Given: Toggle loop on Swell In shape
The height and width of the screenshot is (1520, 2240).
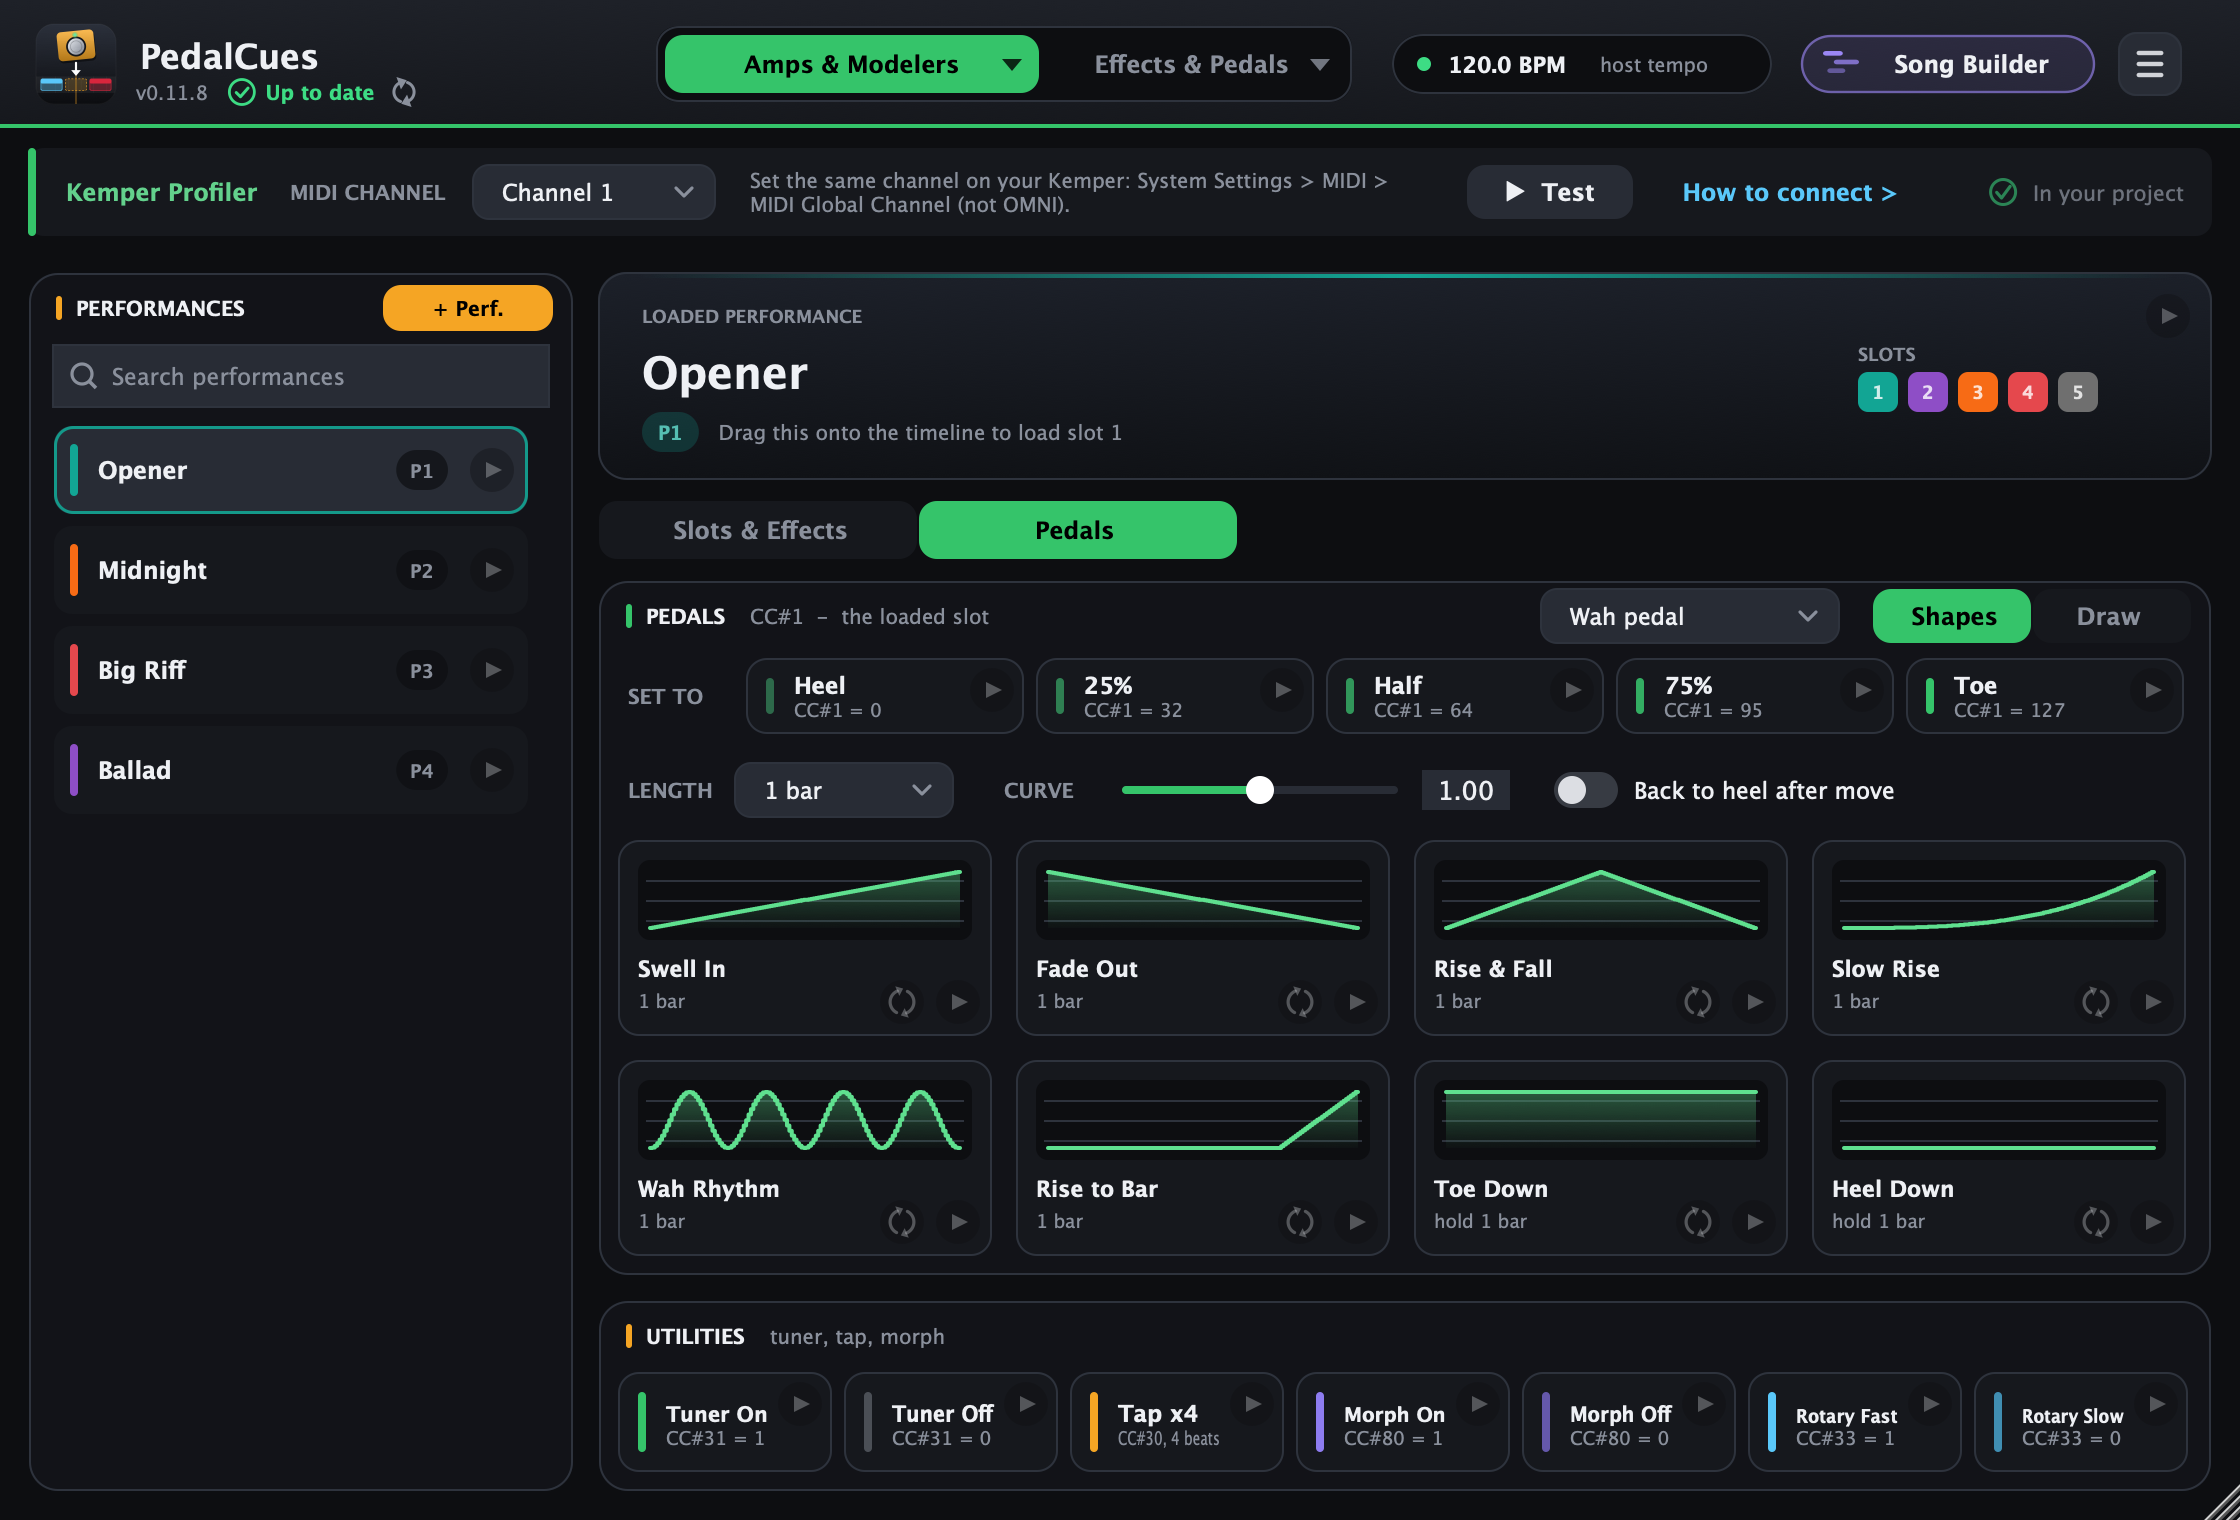Looking at the screenshot, I should click(902, 1001).
